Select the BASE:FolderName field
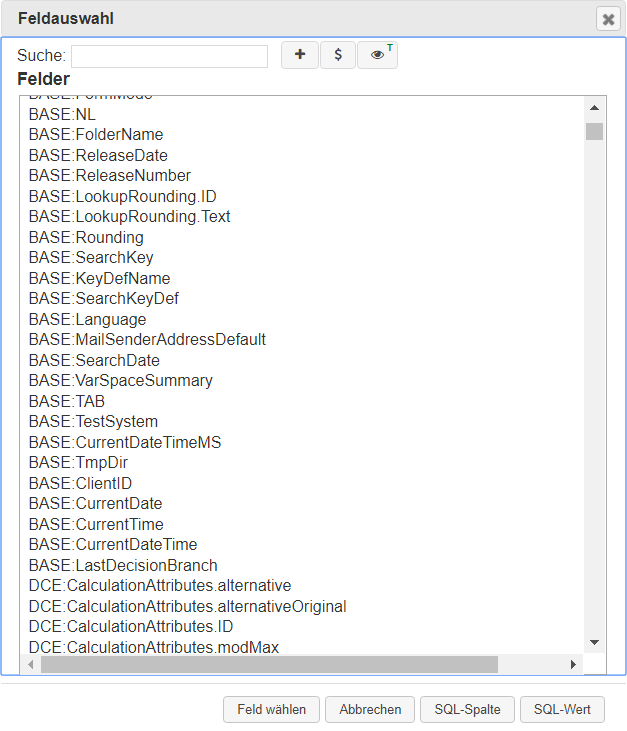The width and height of the screenshot is (627, 731). click(96, 134)
